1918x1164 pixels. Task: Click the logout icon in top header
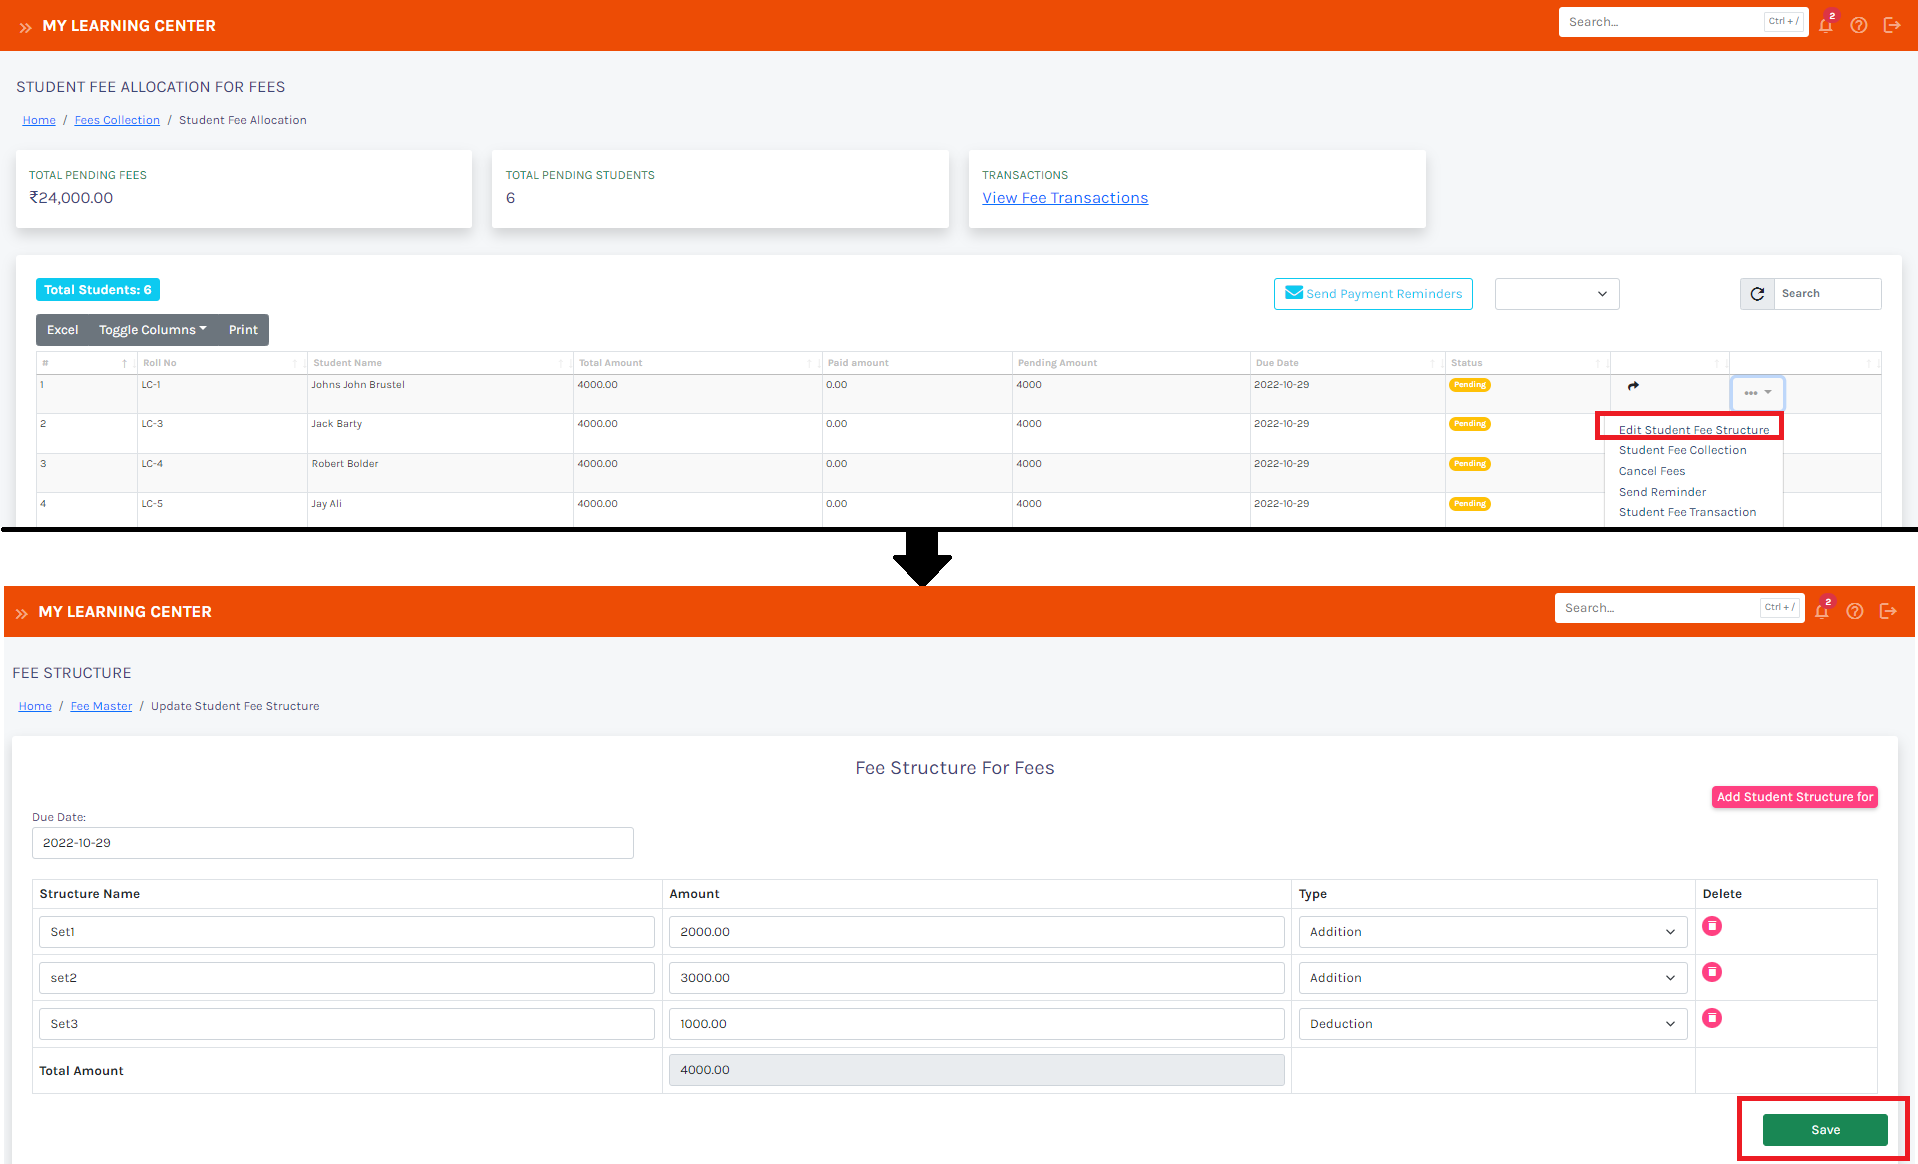1891,25
